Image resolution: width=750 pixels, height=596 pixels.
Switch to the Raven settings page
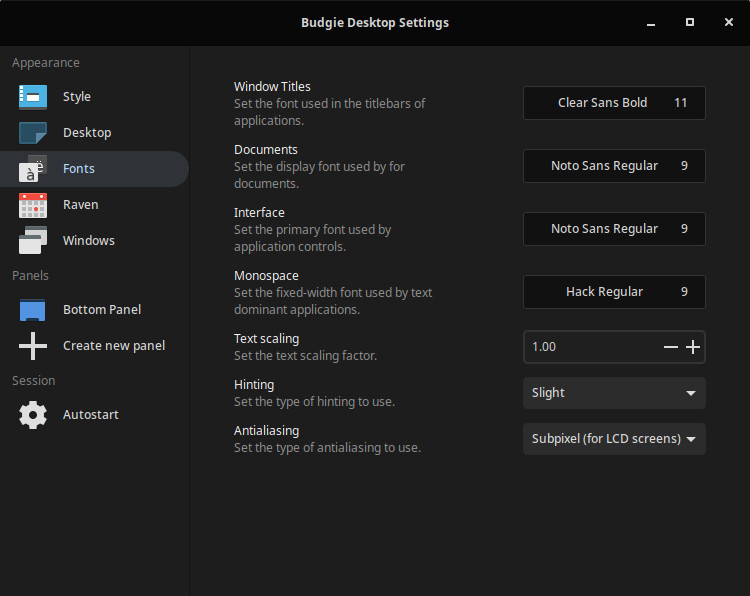click(80, 205)
